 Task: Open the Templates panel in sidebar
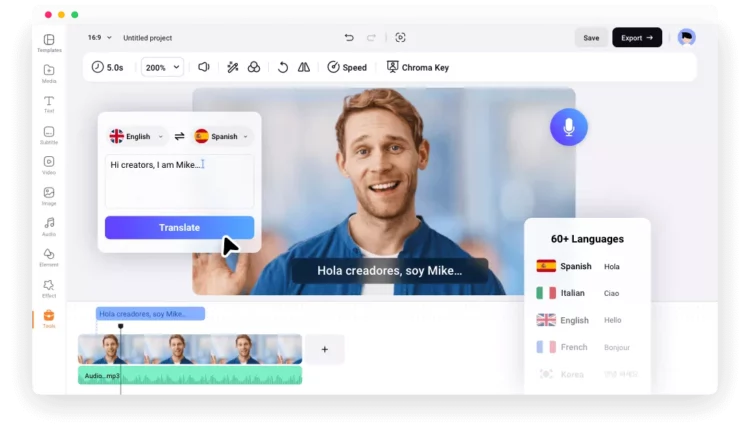49,42
